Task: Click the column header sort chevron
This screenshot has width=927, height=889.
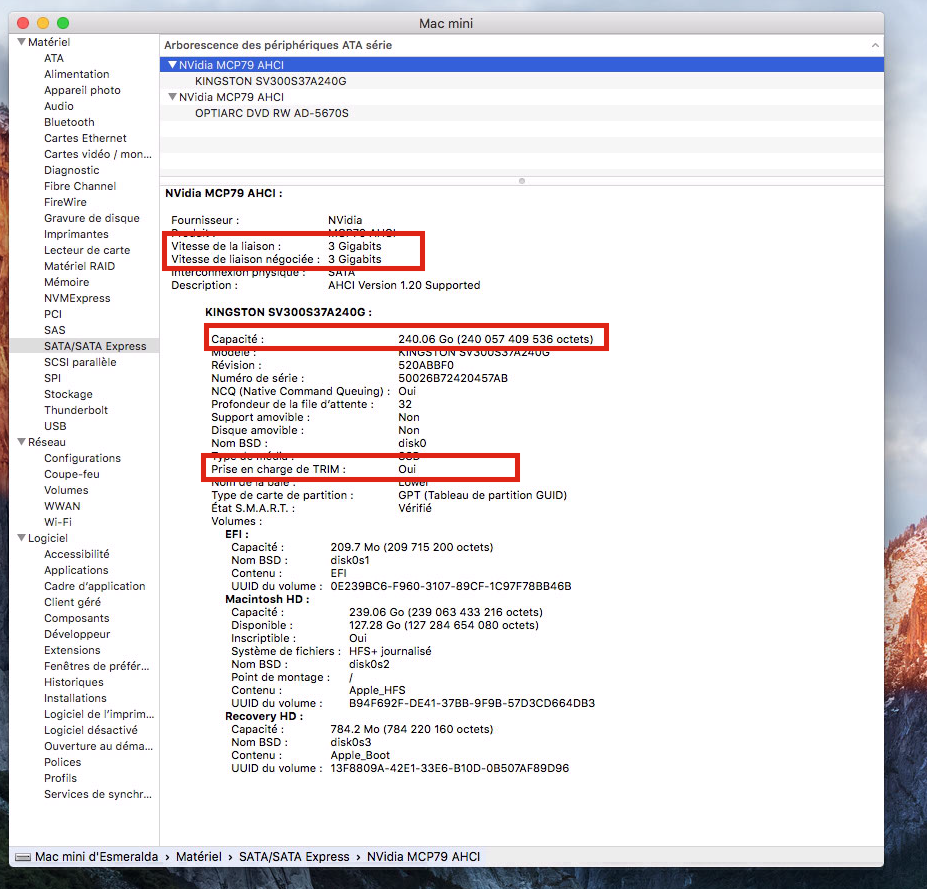Action: (875, 45)
